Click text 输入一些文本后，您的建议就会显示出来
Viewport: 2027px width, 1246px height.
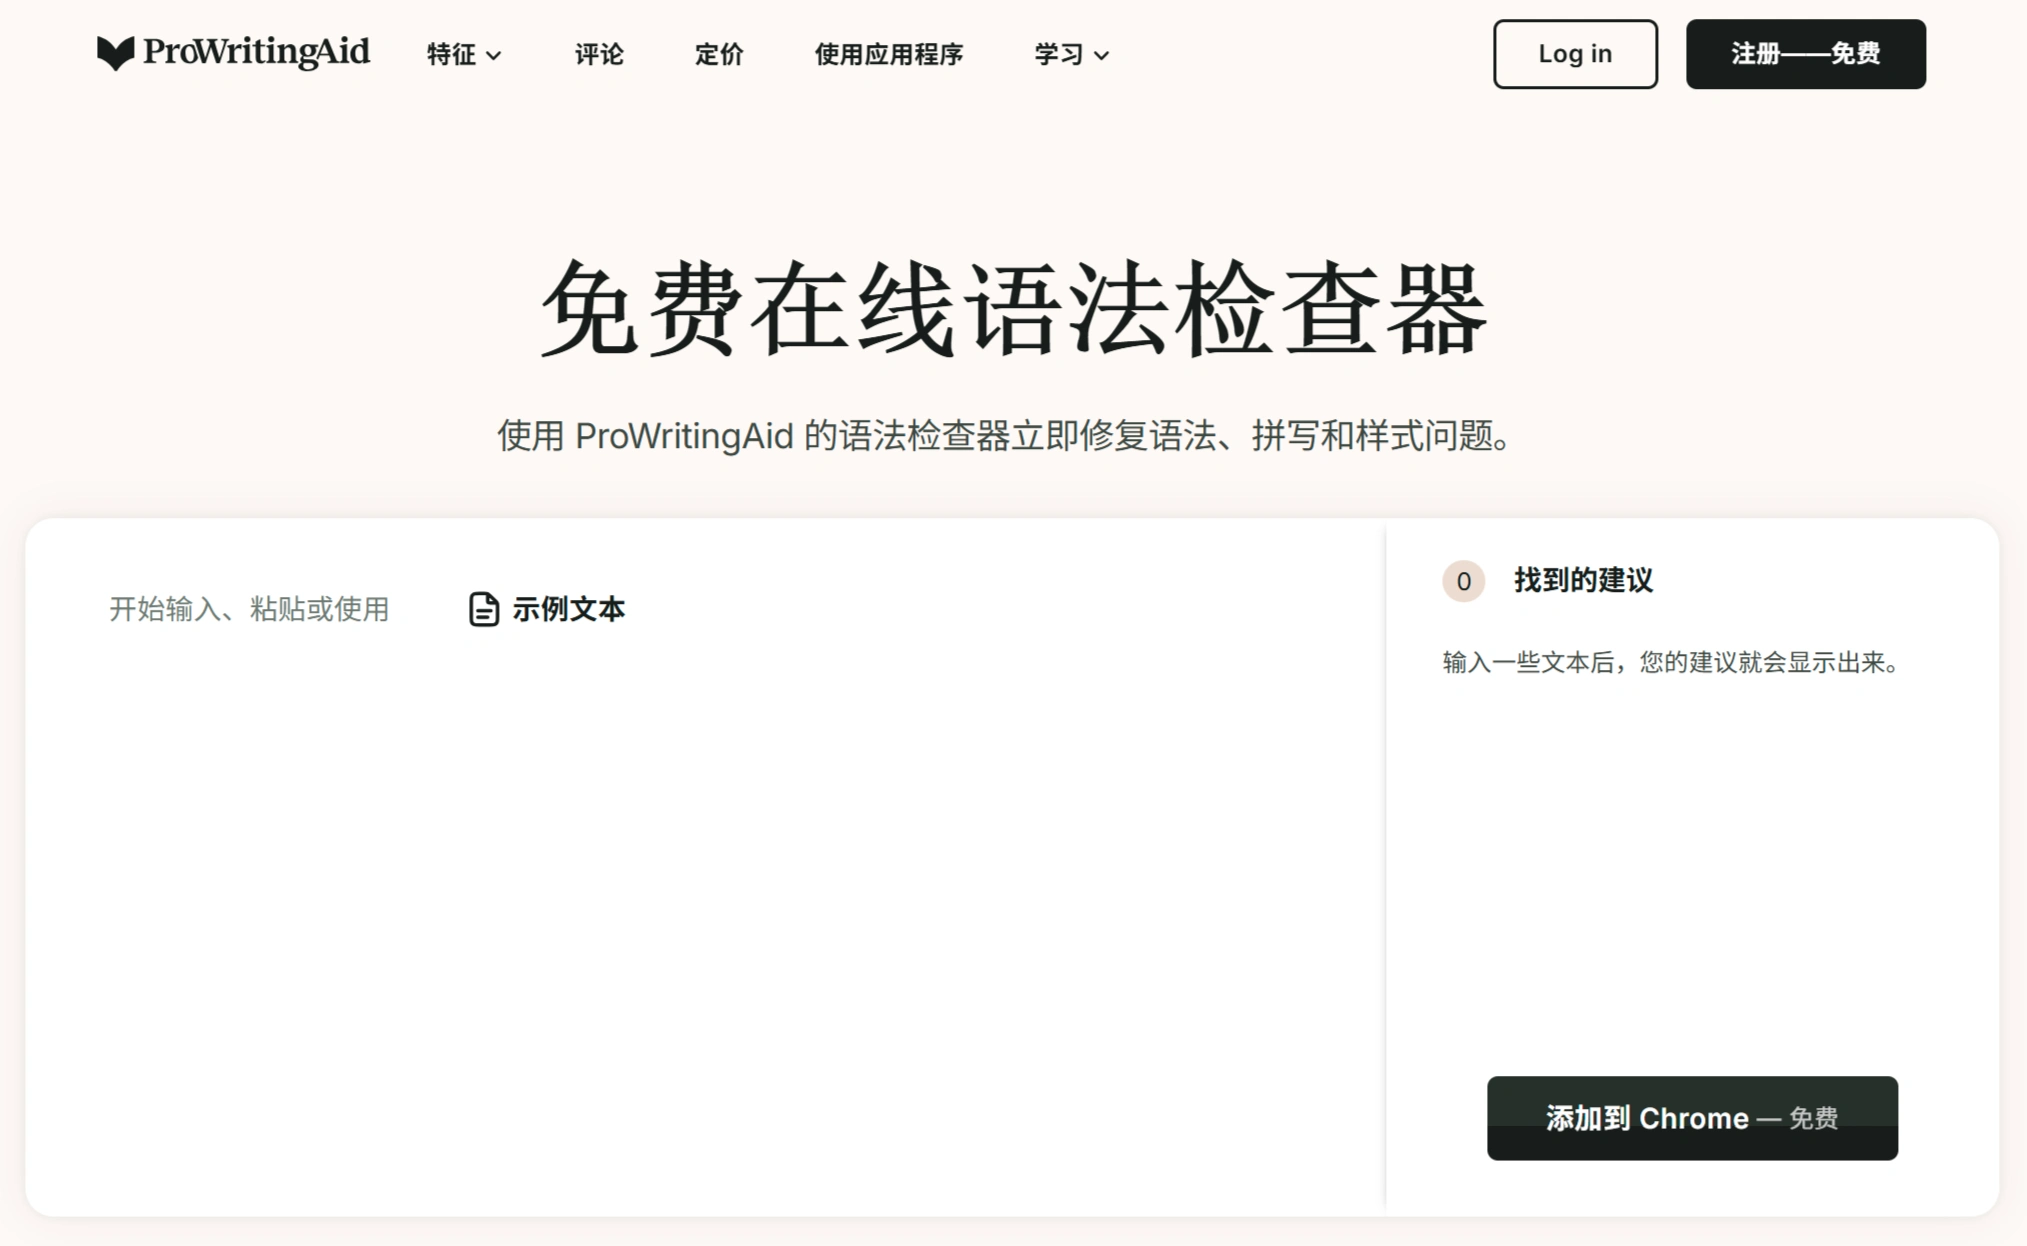(1671, 662)
